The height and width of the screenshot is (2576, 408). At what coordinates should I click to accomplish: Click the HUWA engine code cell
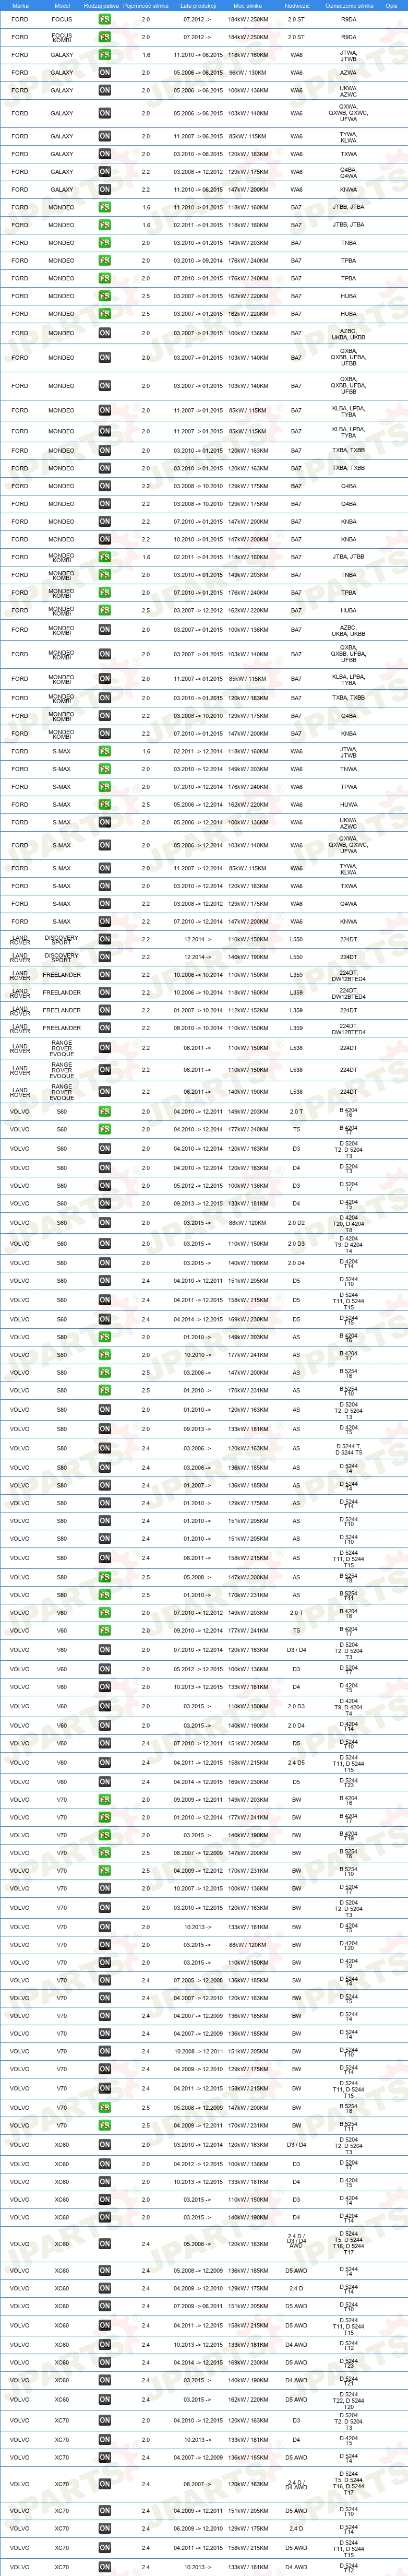pyautogui.click(x=348, y=804)
